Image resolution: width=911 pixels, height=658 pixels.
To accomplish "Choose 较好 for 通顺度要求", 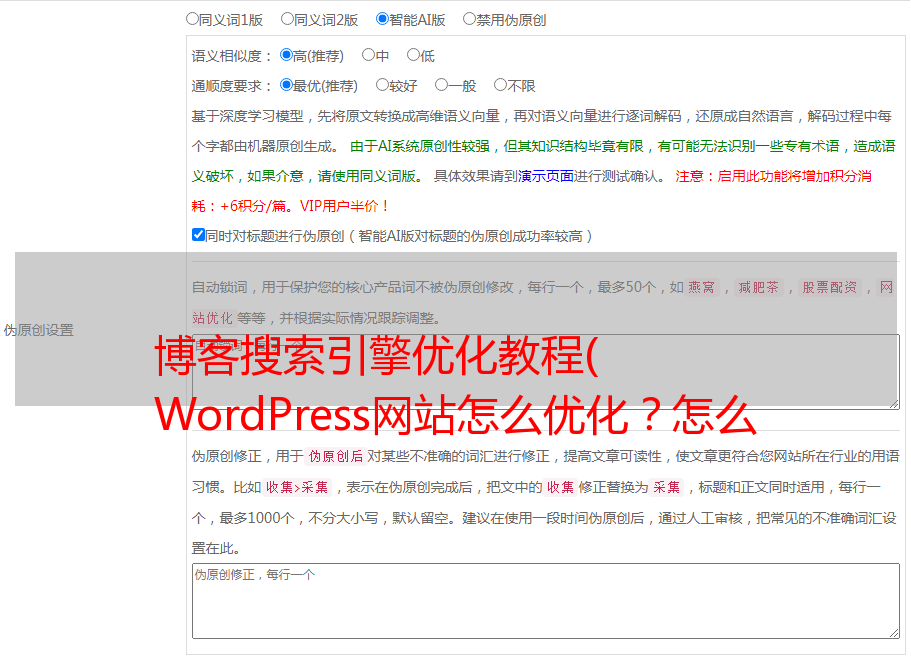I will (x=382, y=86).
